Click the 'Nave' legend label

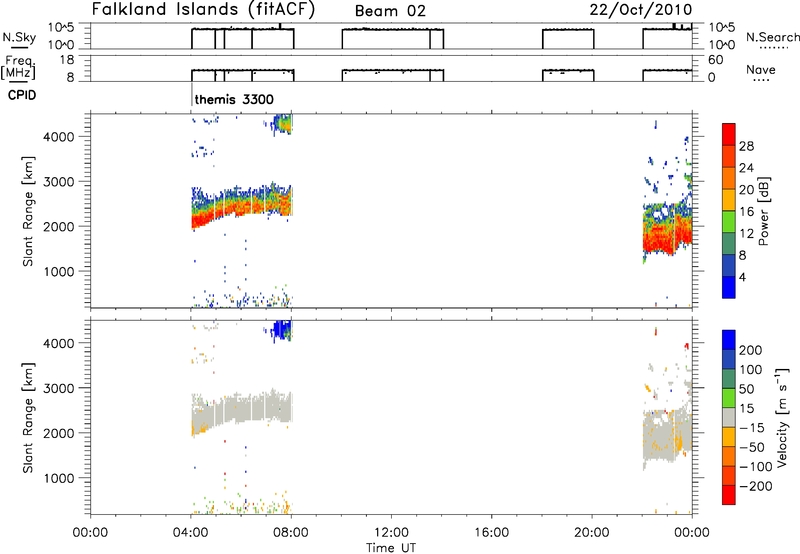(761, 70)
